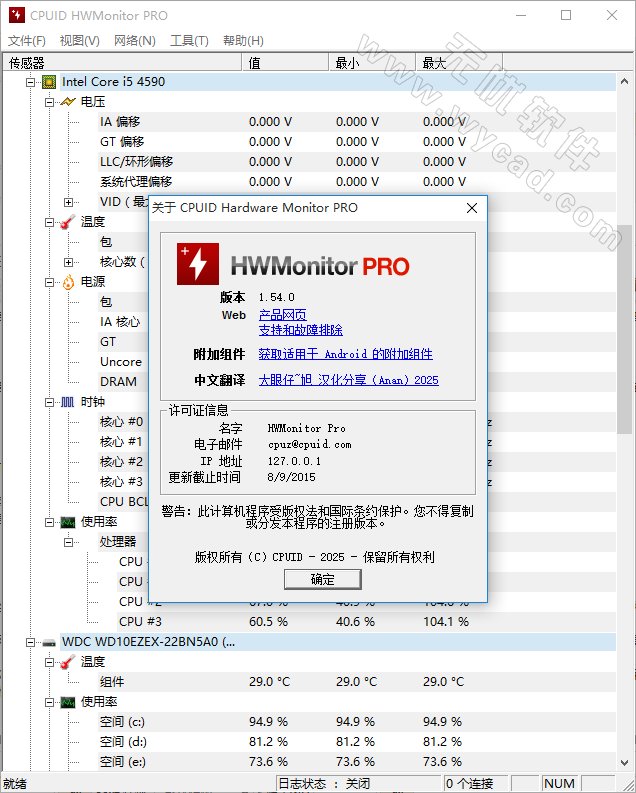
Task: Open the 支持和故障排除 link
Action: pos(301,330)
